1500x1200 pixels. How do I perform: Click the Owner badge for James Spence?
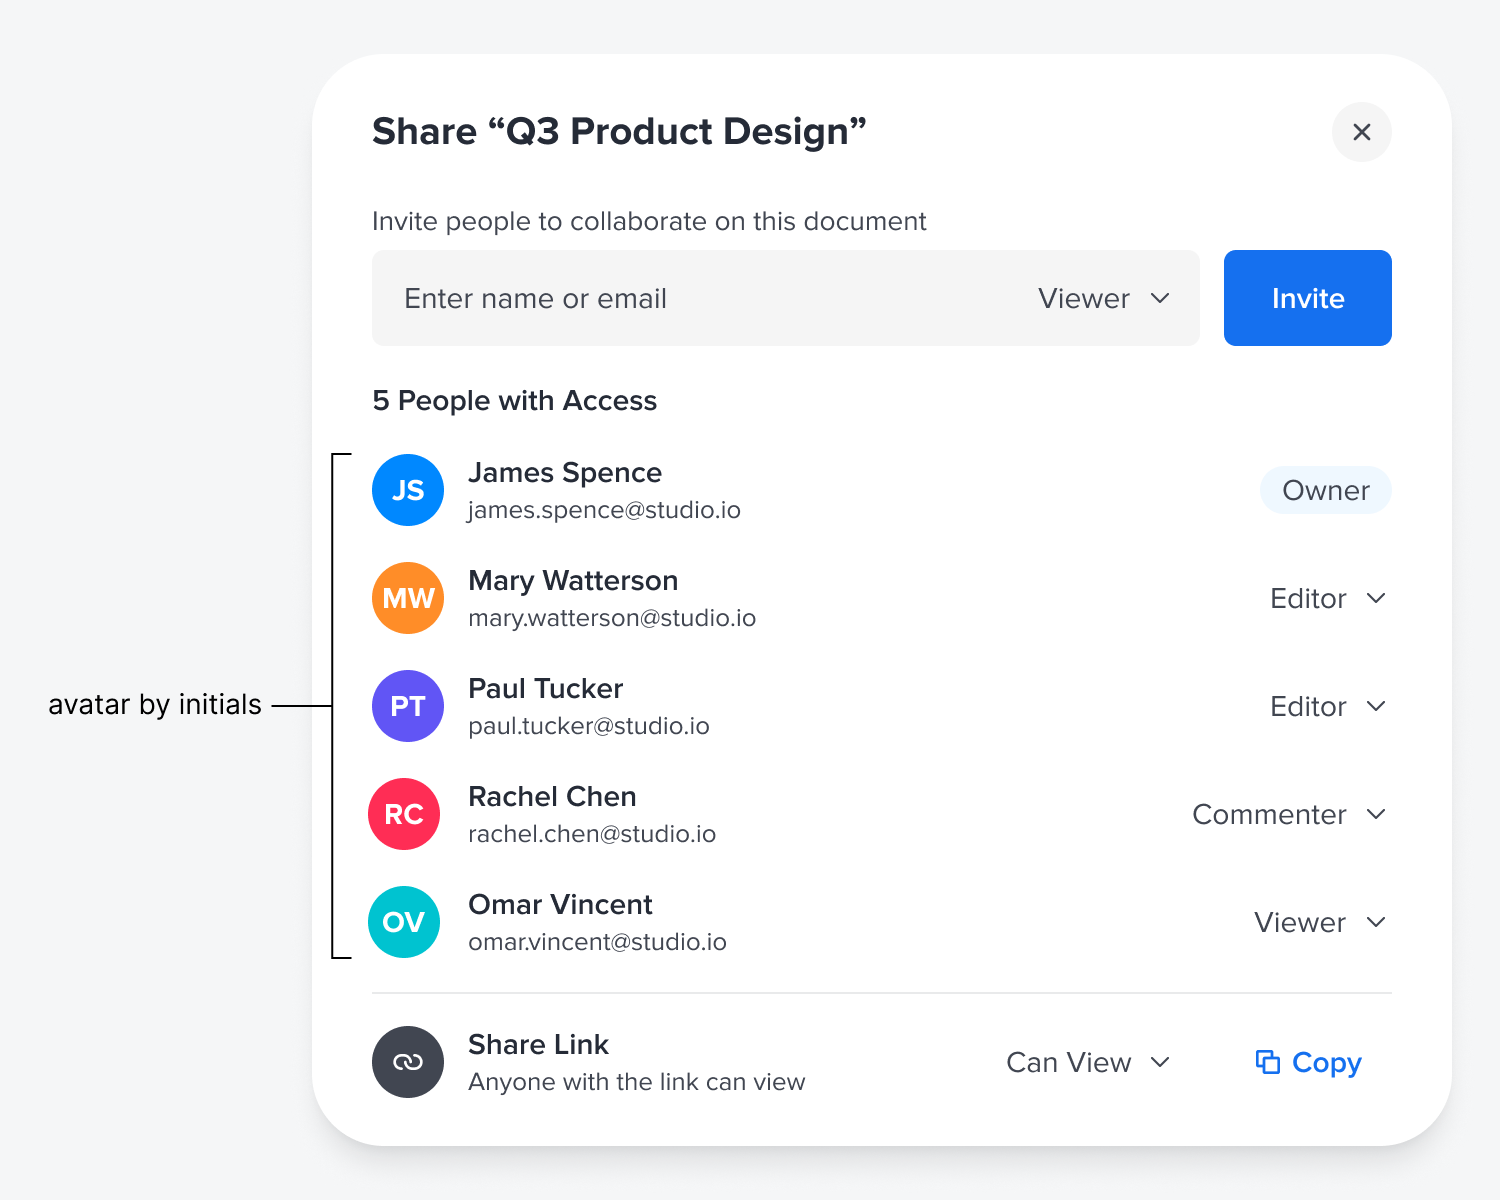[x=1325, y=490]
